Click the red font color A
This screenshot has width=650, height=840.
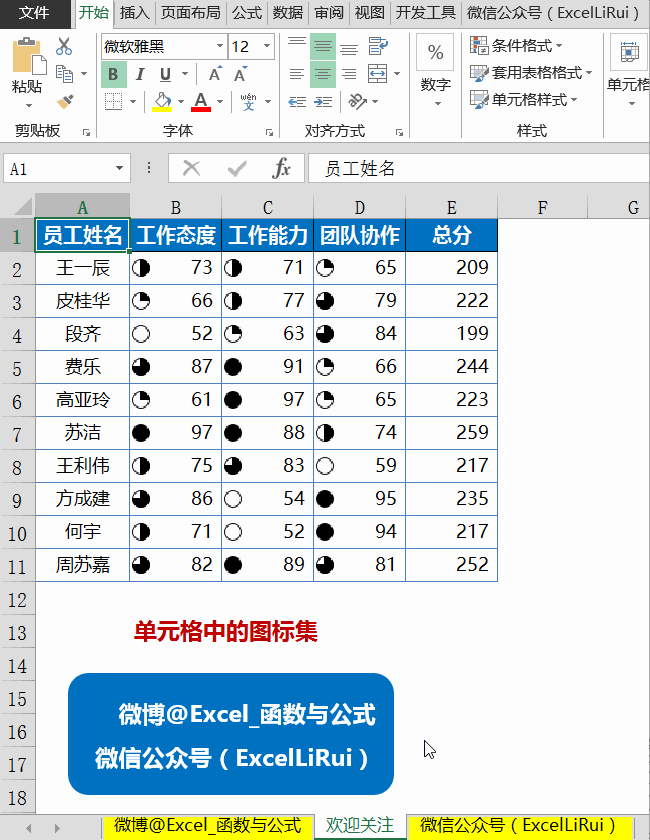(x=201, y=101)
